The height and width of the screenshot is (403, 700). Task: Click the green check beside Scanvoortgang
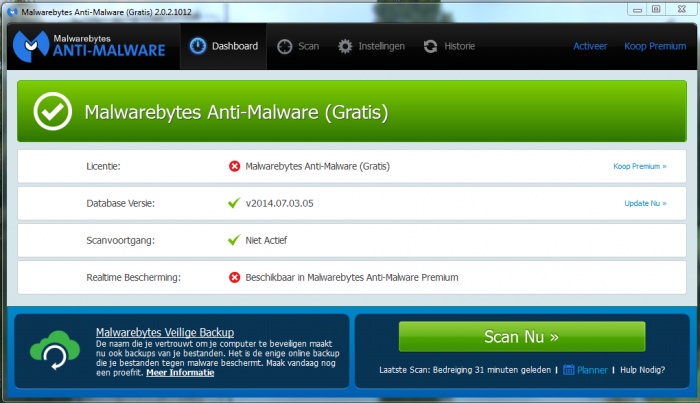point(234,240)
